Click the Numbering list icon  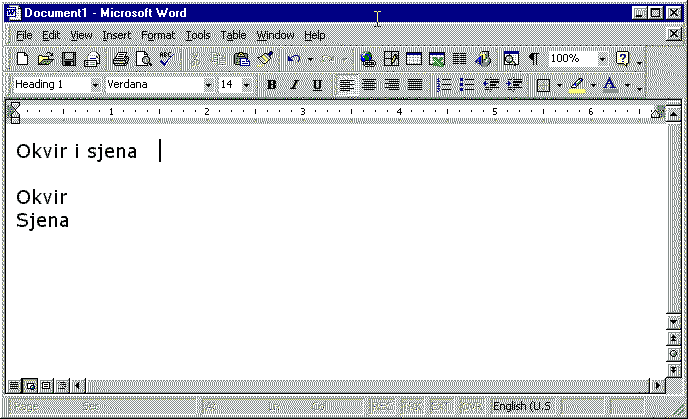tap(445, 85)
